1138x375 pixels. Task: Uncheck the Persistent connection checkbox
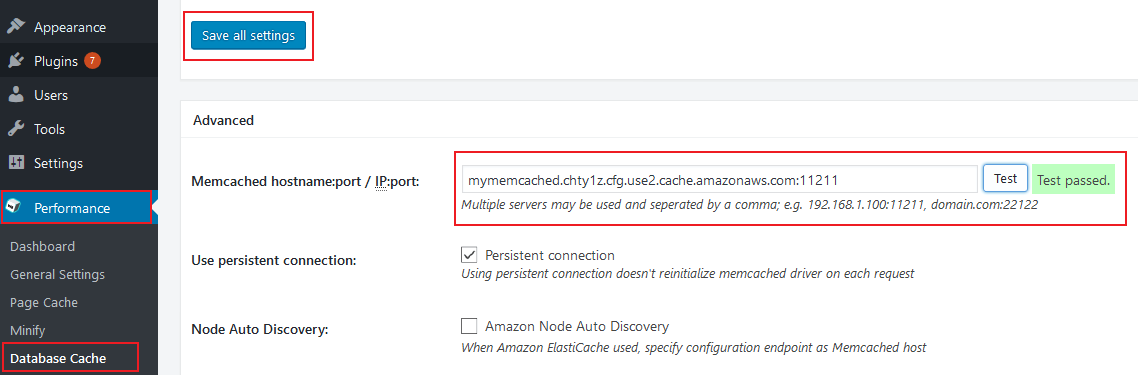[470, 255]
